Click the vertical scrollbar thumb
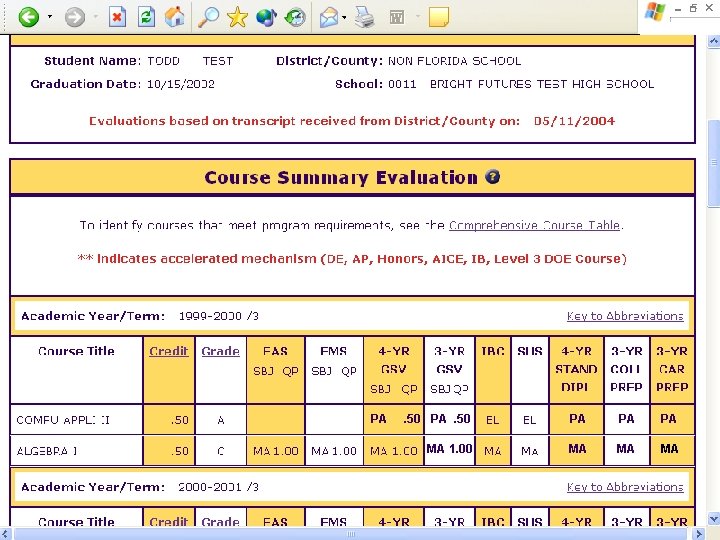Viewport: 720px width, 540px height. [714, 163]
